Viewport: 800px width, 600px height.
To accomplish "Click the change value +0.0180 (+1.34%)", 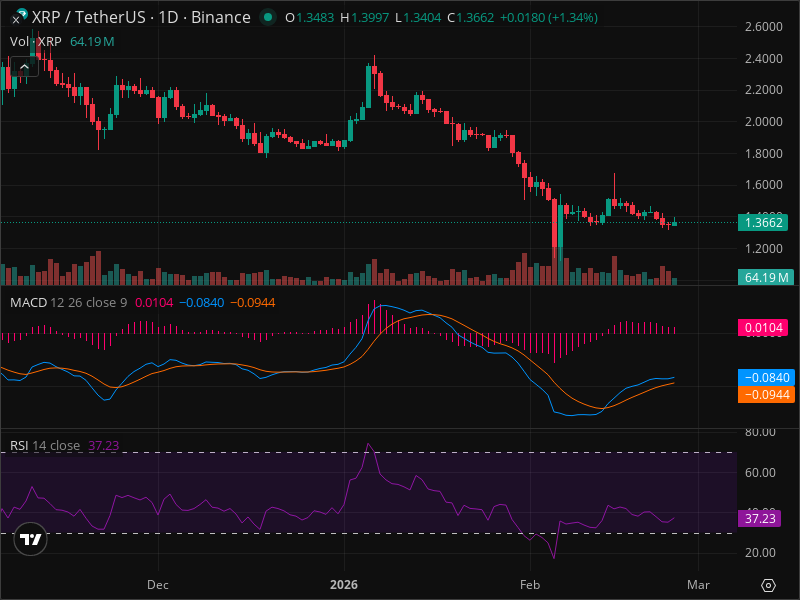I will (x=548, y=18).
